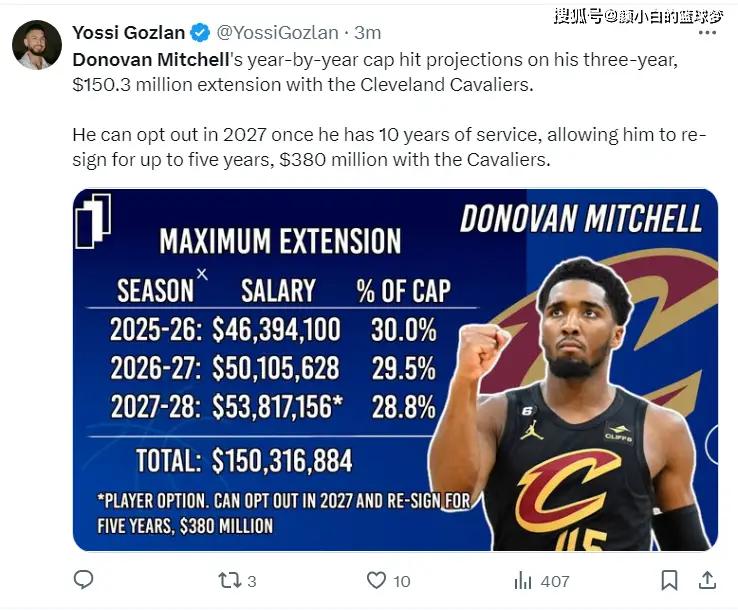This screenshot has height=610, width=738.
Task: Click the tweet paragraph about opting out in 2027
Action: pos(389,147)
